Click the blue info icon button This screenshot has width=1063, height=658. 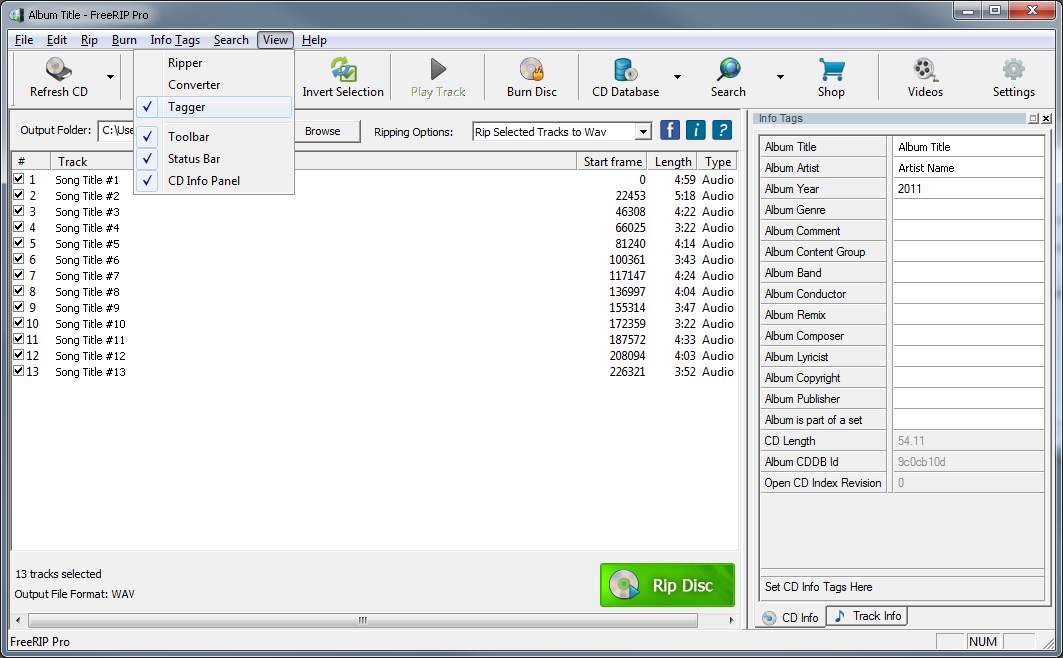coord(696,130)
